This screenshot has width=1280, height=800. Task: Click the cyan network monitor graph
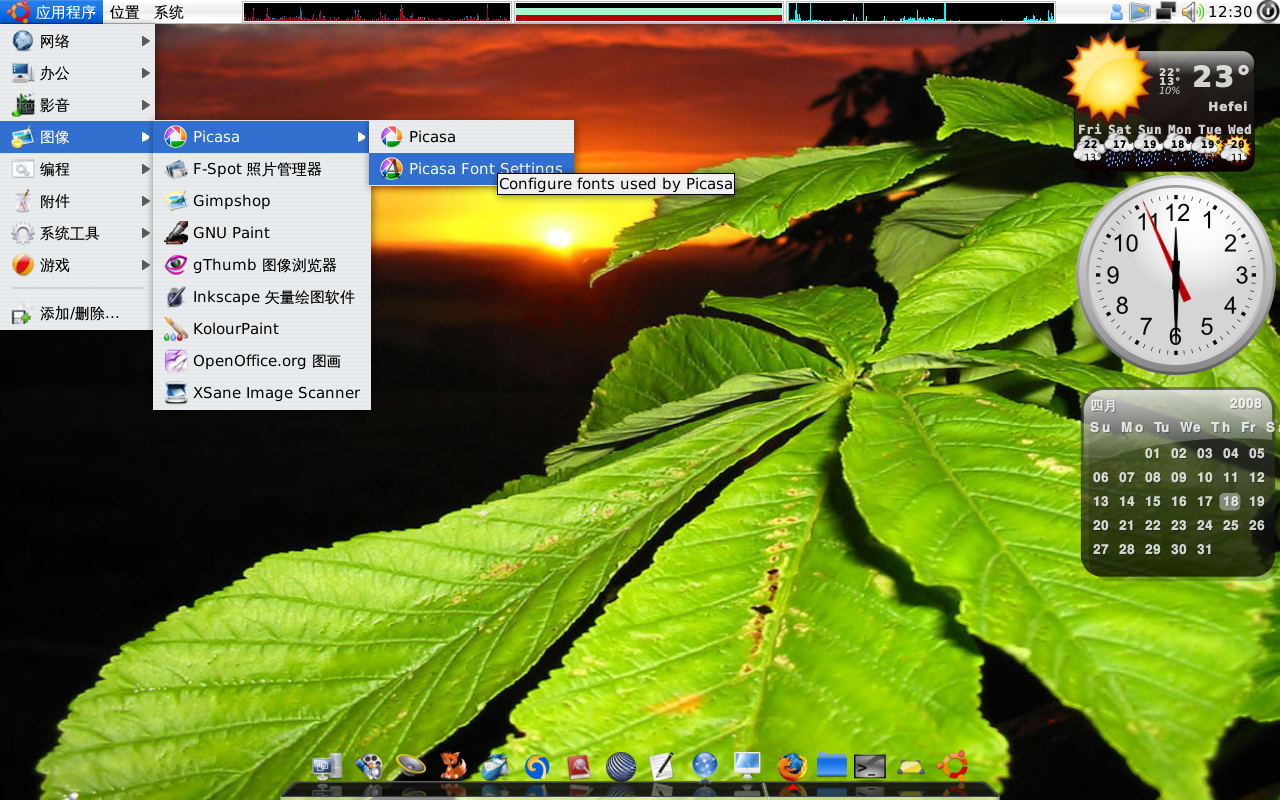click(921, 12)
